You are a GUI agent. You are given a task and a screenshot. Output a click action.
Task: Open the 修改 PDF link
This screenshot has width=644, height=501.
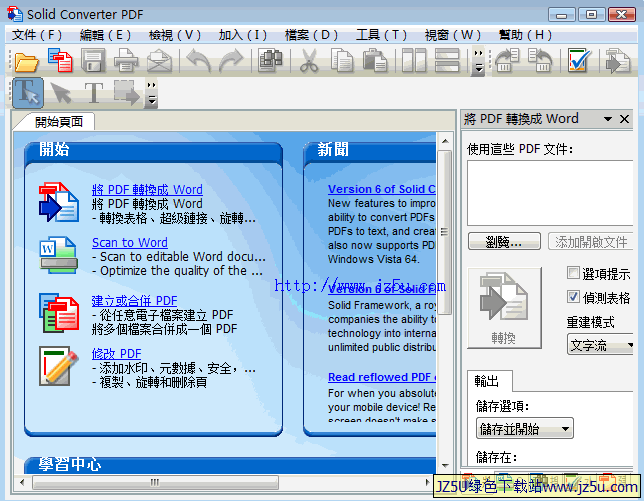117,354
